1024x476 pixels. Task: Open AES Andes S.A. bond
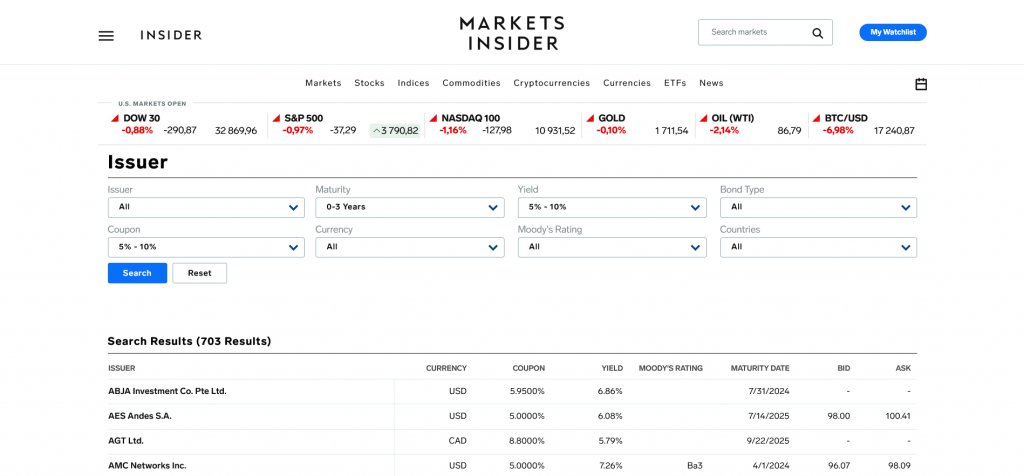tap(140, 416)
